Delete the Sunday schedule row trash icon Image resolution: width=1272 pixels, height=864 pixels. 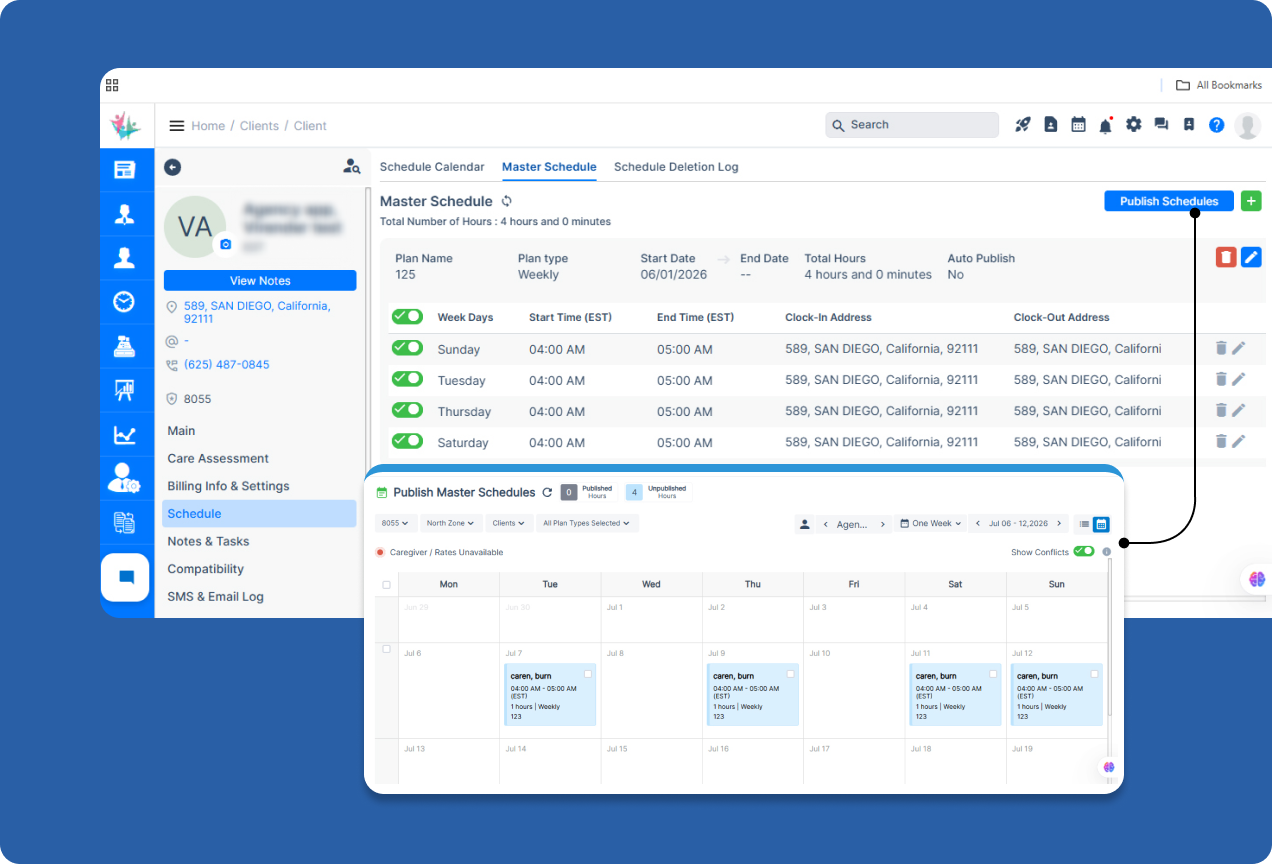[1221, 348]
